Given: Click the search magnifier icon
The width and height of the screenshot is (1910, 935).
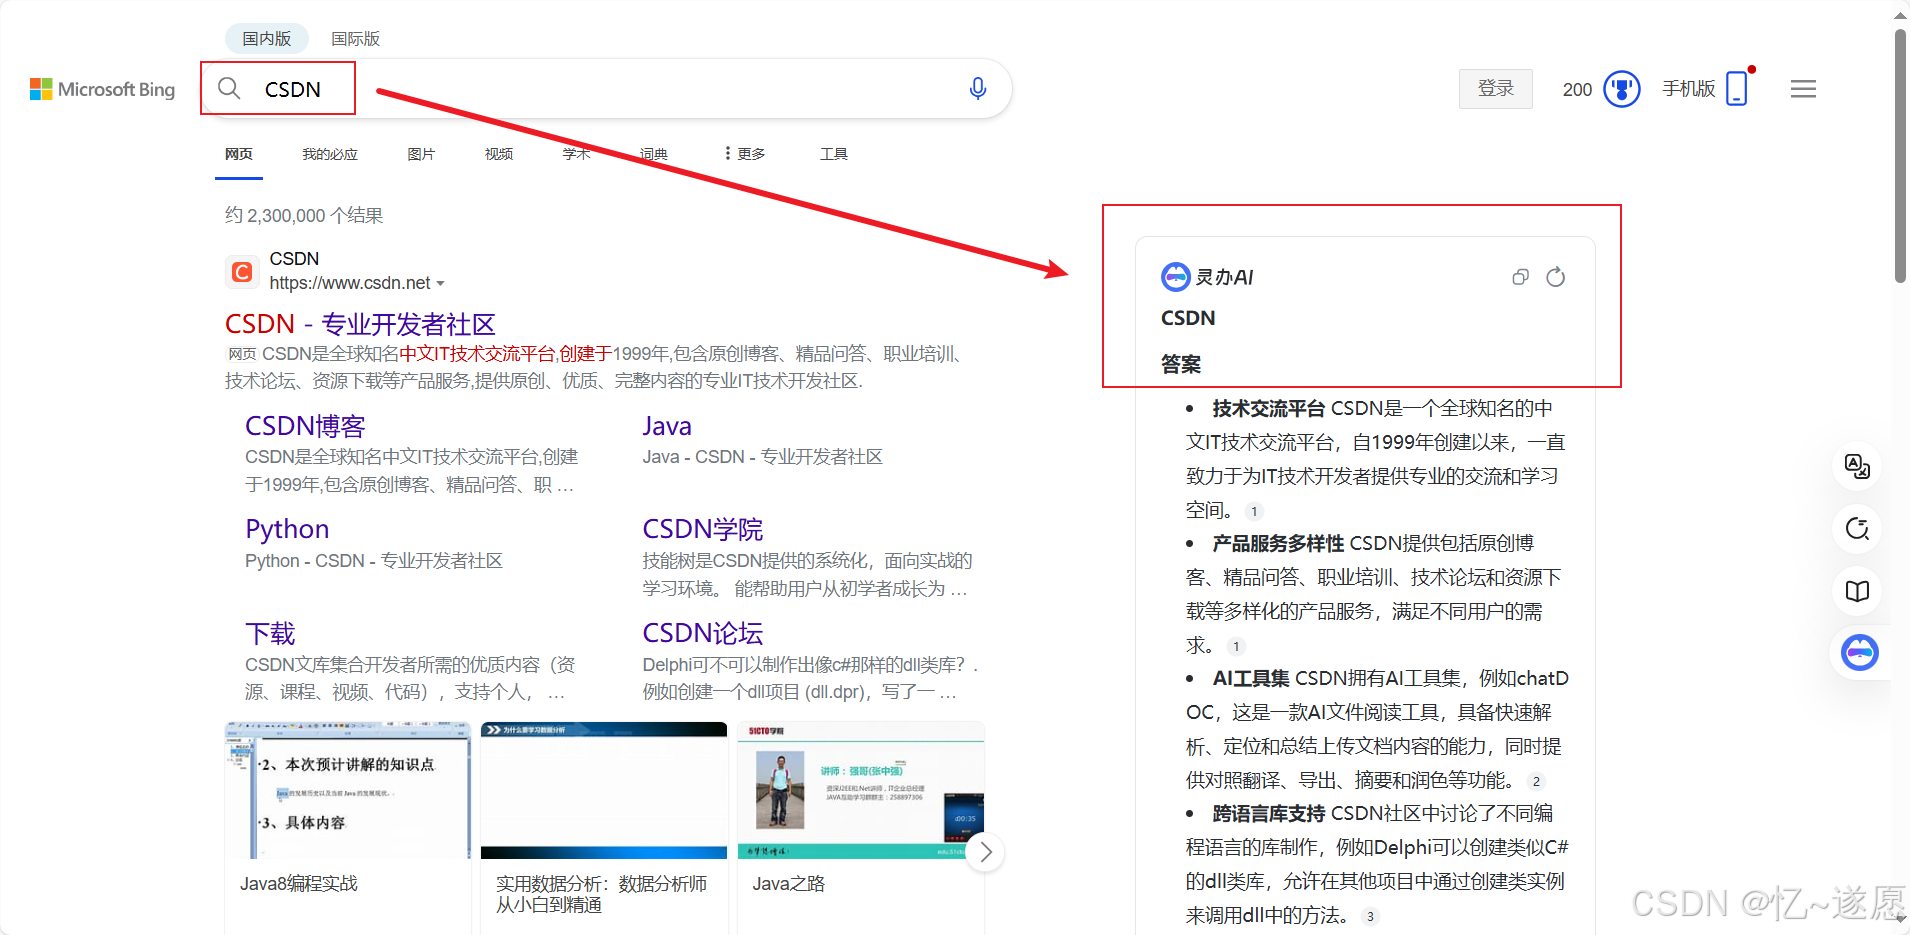Looking at the screenshot, I should click(229, 88).
